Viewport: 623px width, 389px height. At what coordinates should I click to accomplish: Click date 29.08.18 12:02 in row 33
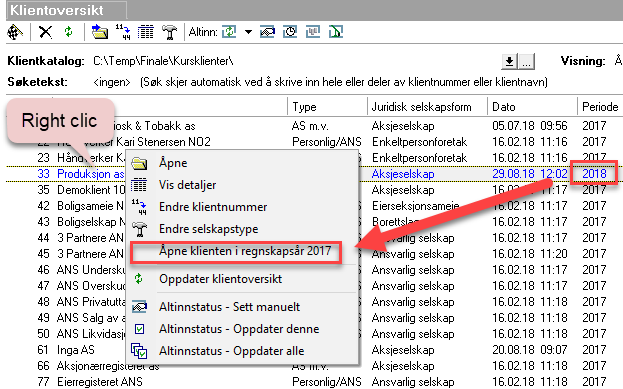click(x=530, y=174)
